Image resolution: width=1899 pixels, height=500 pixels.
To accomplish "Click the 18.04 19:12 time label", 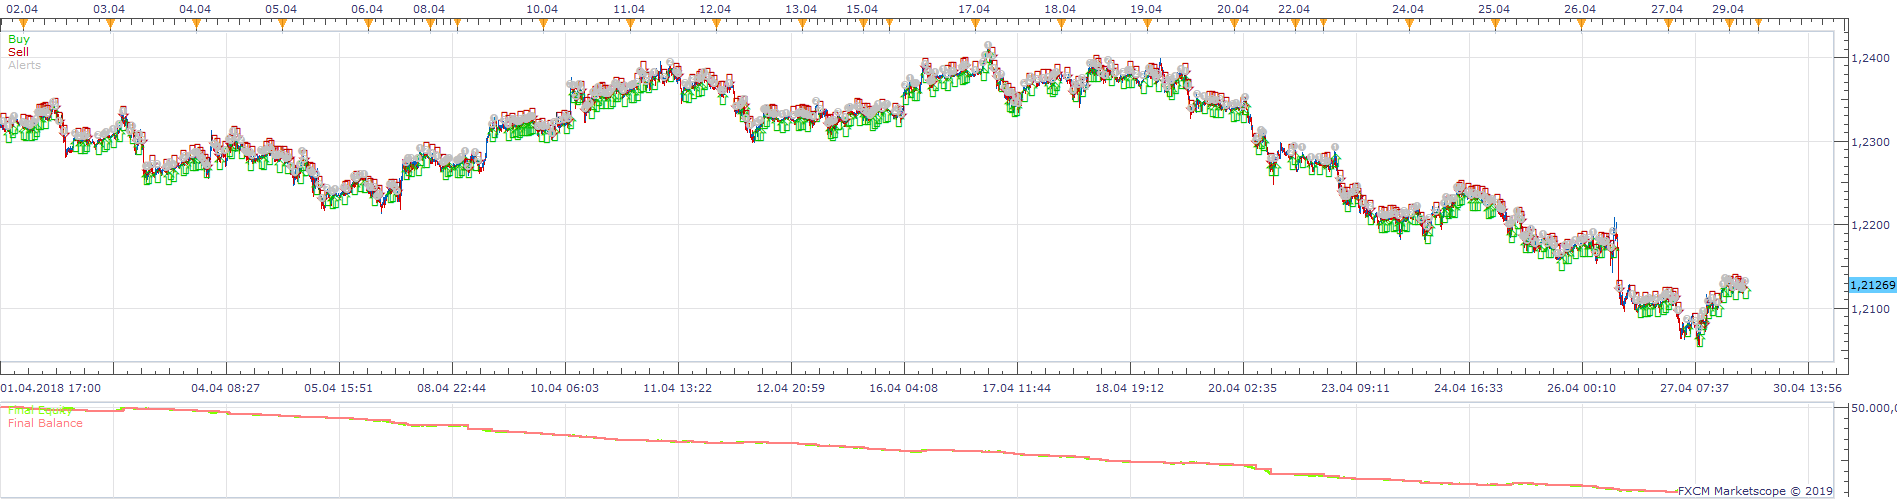I will (x=1130, y=388).
